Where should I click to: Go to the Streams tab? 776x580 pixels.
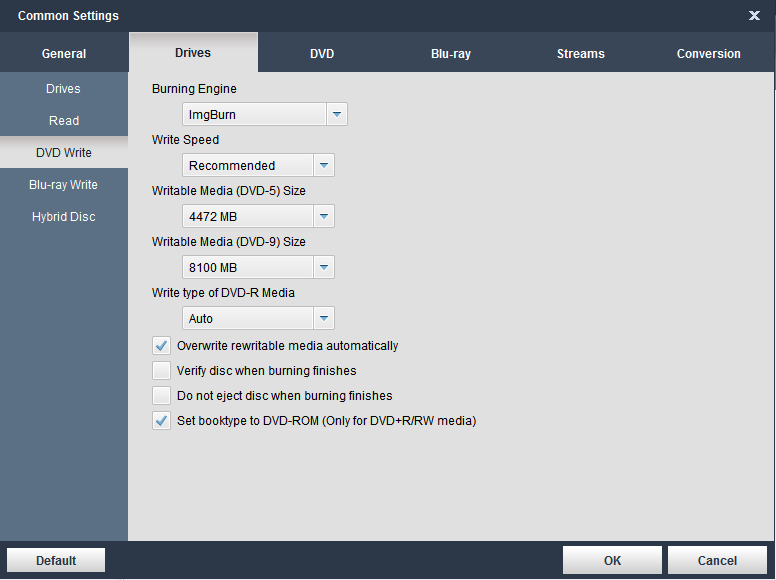[x=581, y=53]
